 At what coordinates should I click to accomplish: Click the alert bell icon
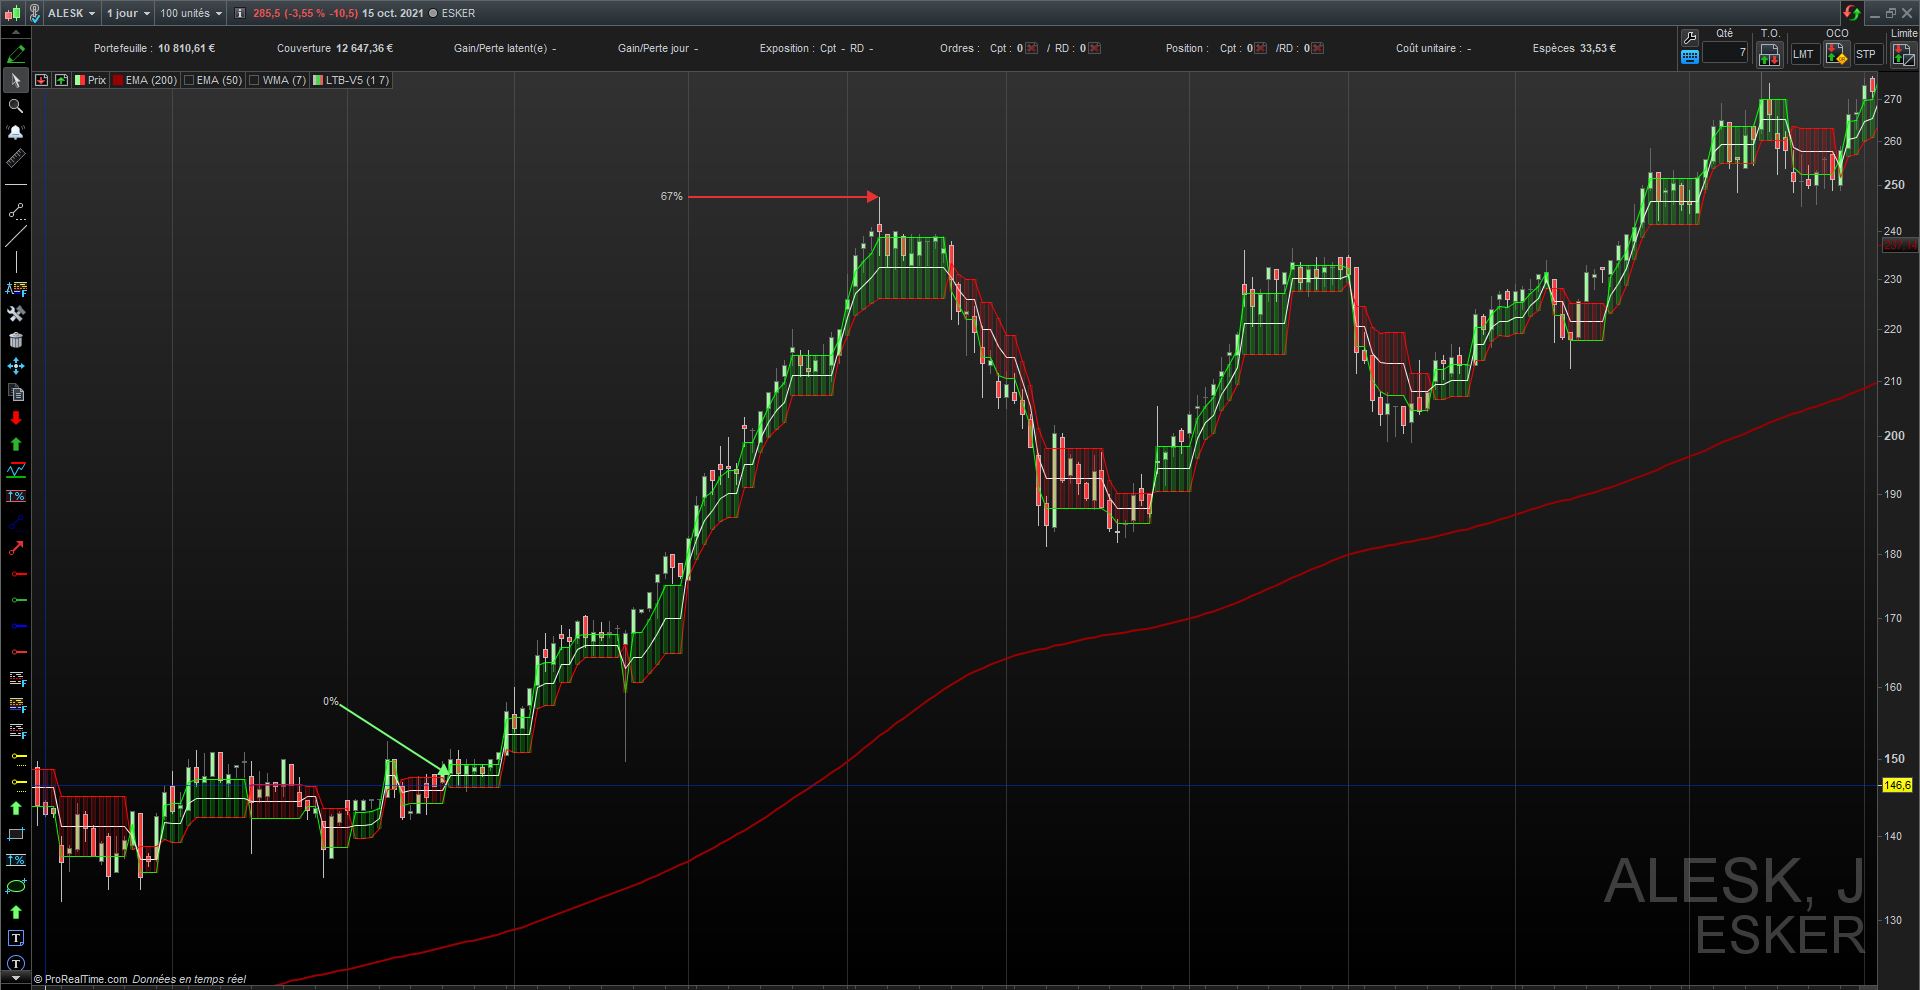point(16,132)
